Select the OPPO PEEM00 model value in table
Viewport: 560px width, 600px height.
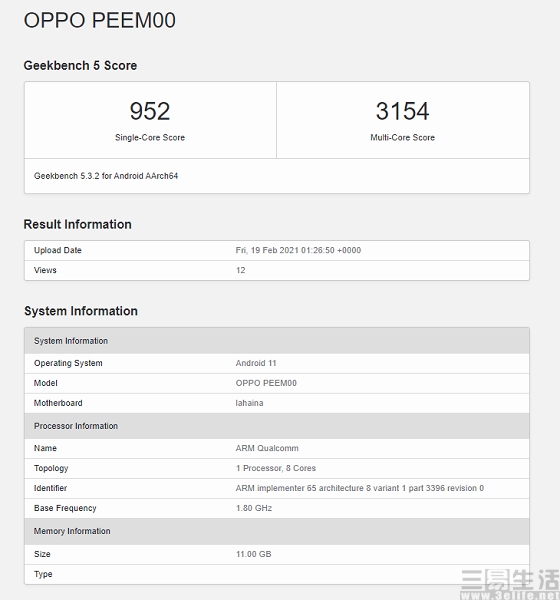tap(266, 383)
